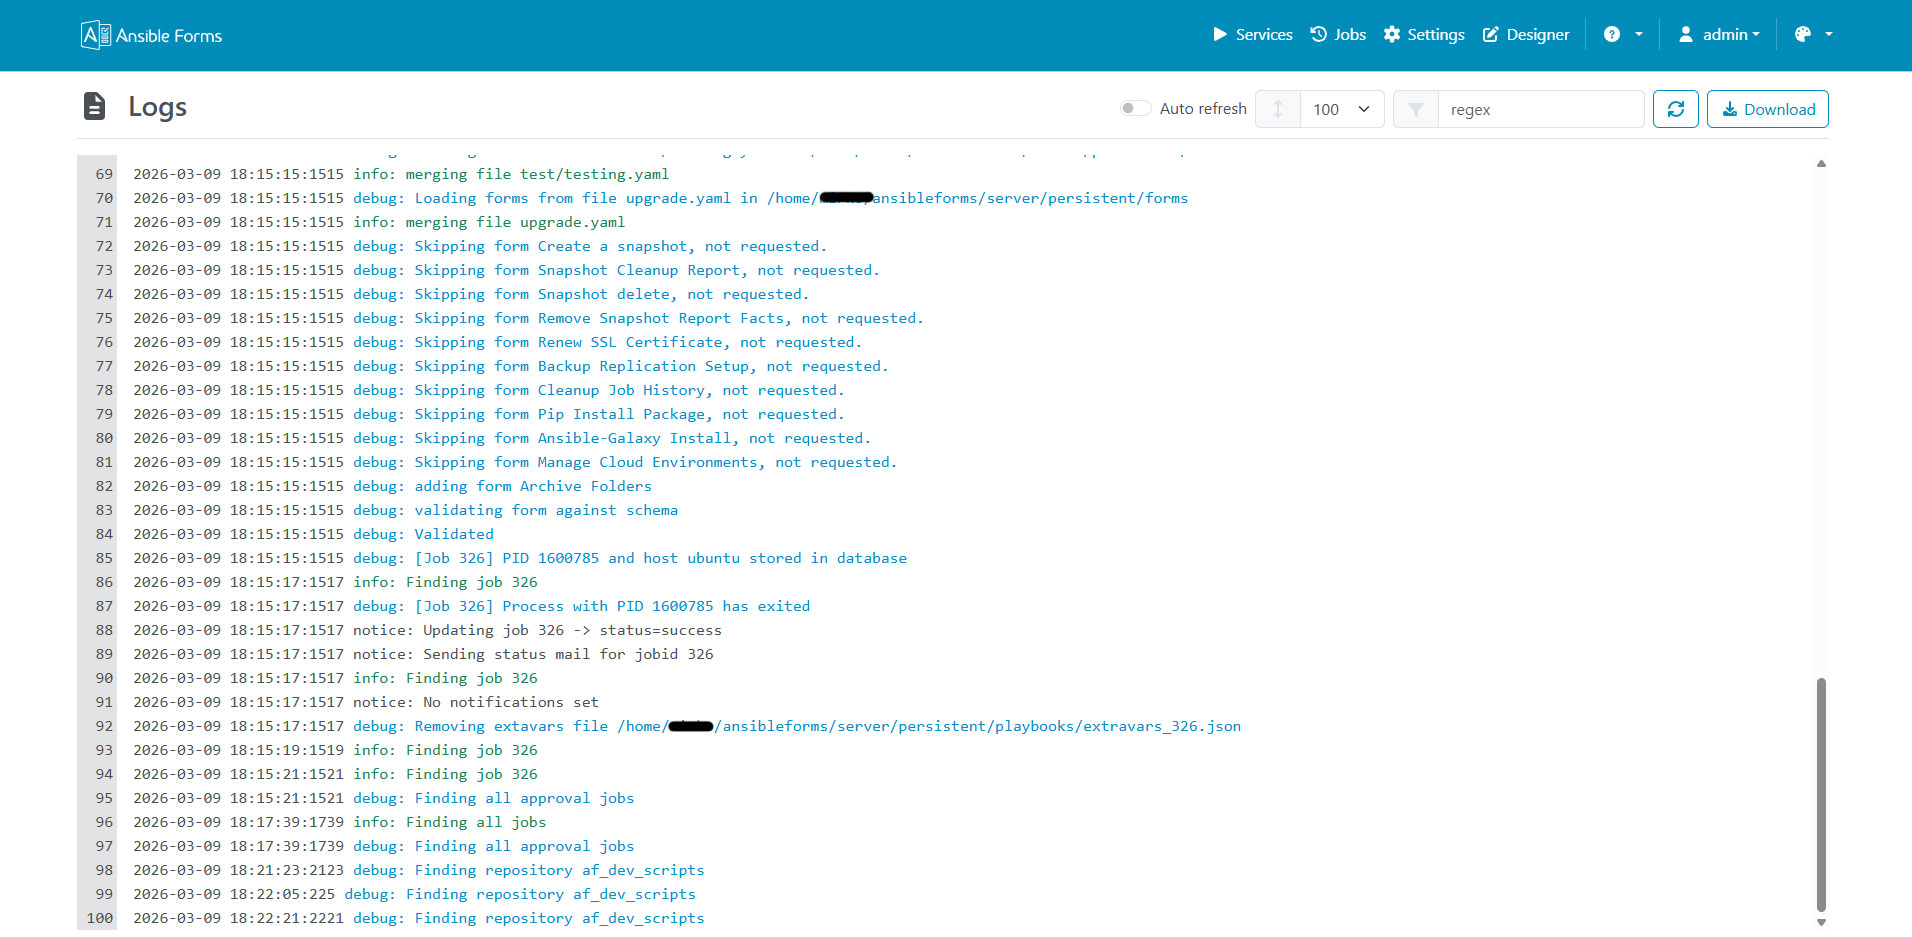Open the 100 line-count dropdown
The width and height of the screenshot is (1912, 937).
1340,109
